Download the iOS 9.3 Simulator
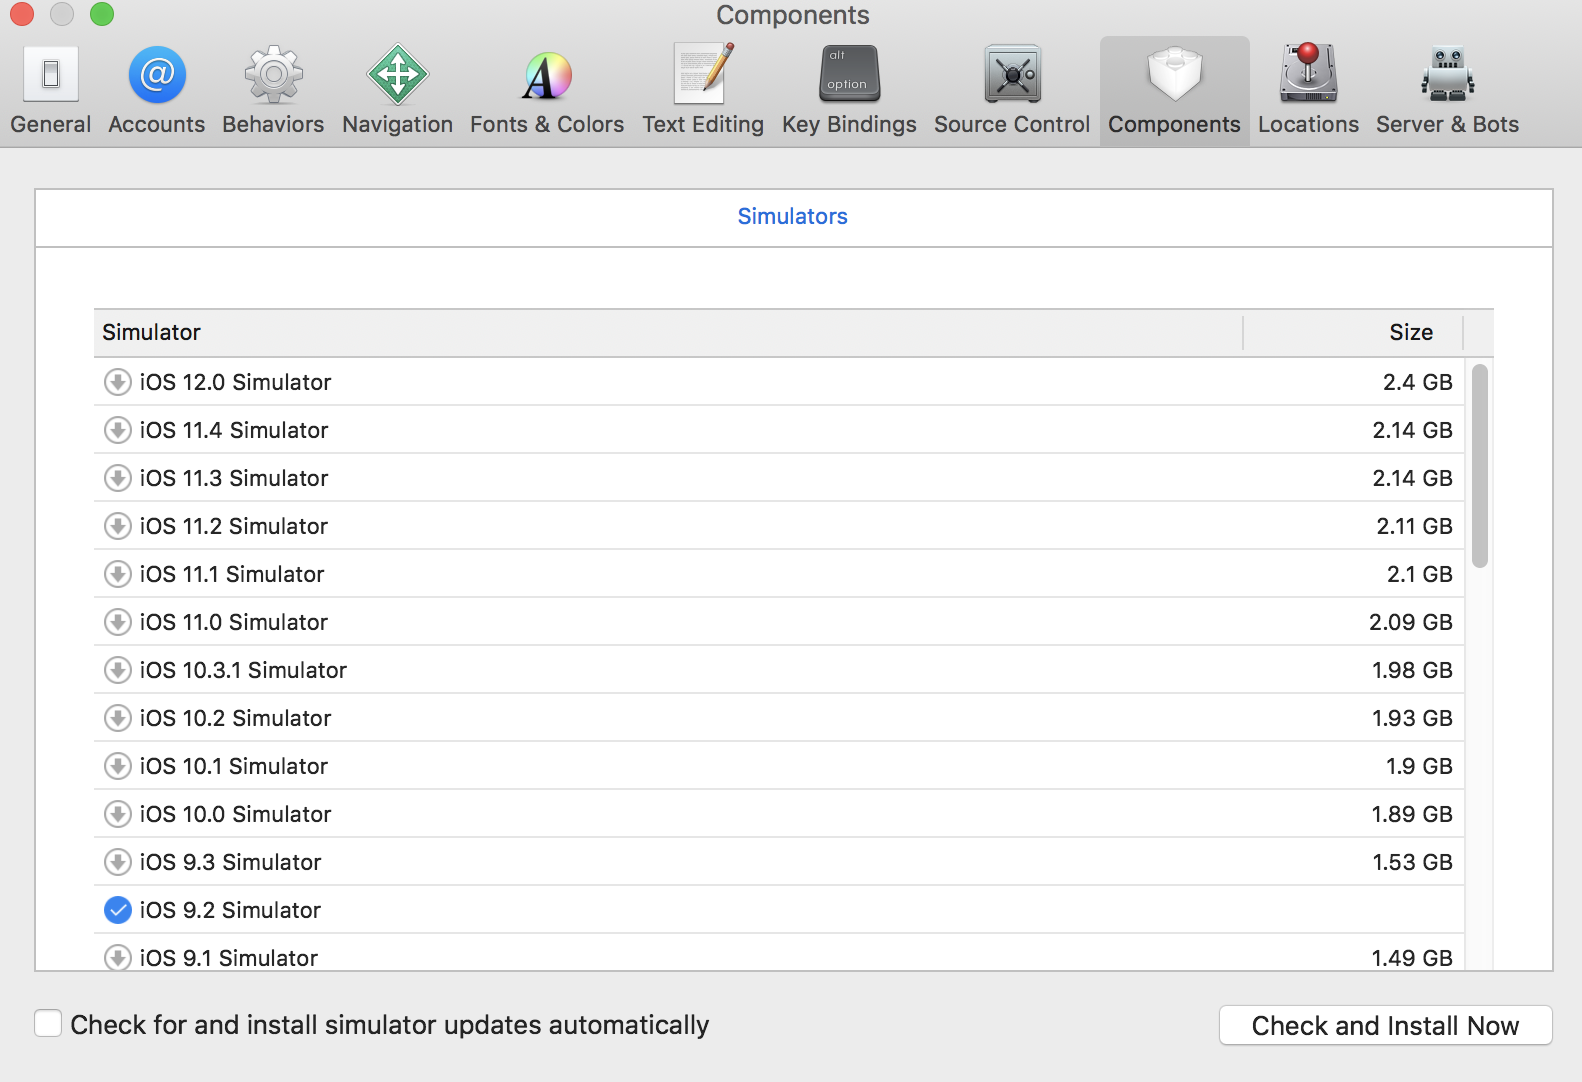This screenshot has width=1582, height=1082. tap(118, 862)
